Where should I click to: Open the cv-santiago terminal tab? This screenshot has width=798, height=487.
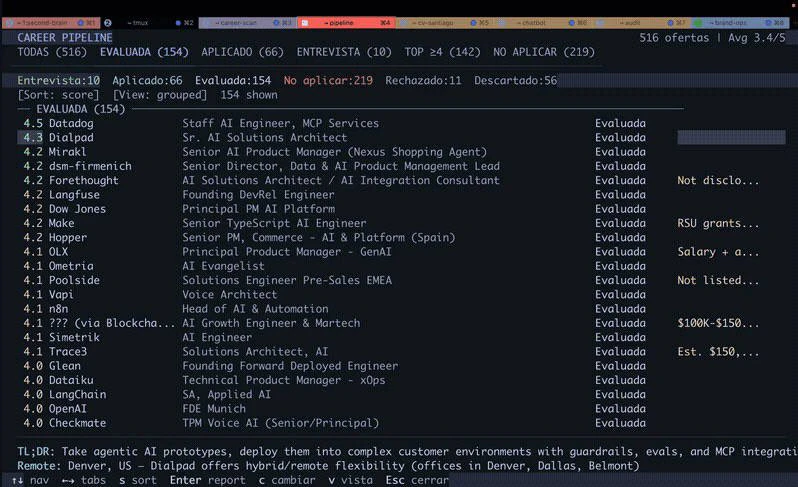(x=445, y=23)
